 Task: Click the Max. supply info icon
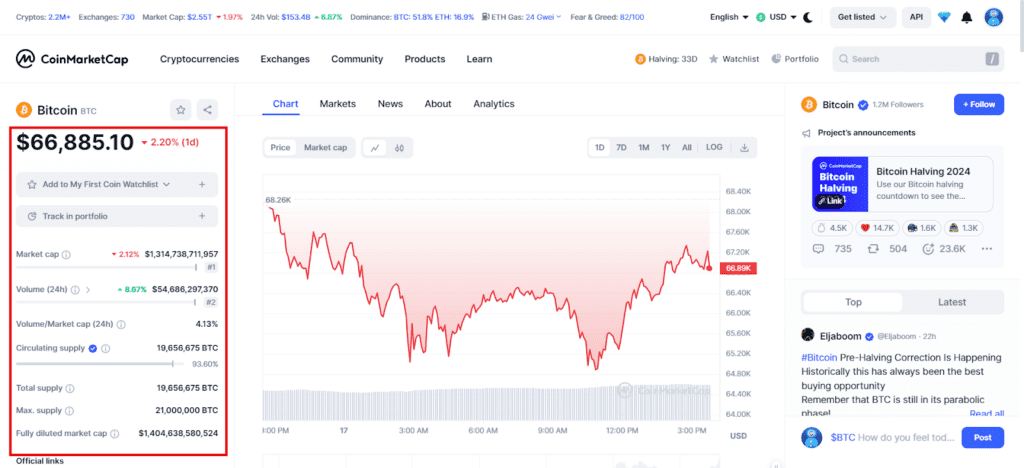[69, 411]
